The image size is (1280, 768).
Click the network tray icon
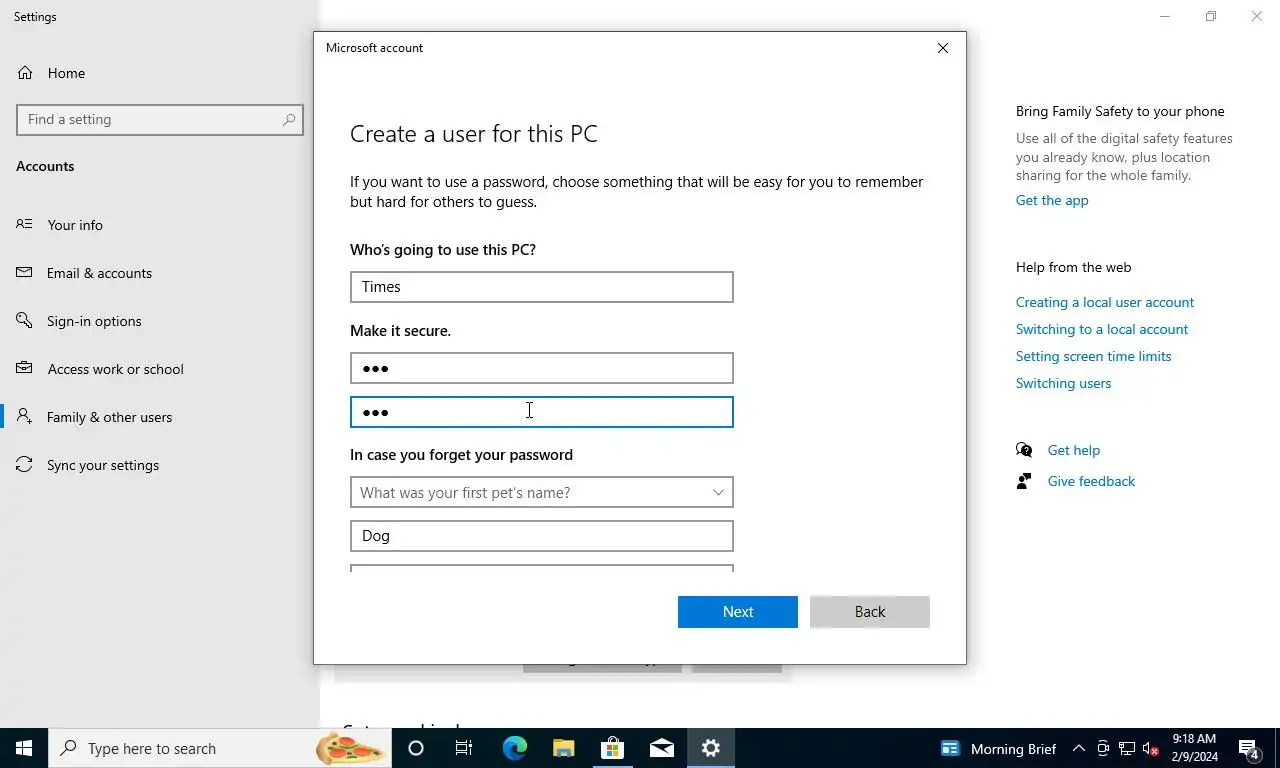1127,748
